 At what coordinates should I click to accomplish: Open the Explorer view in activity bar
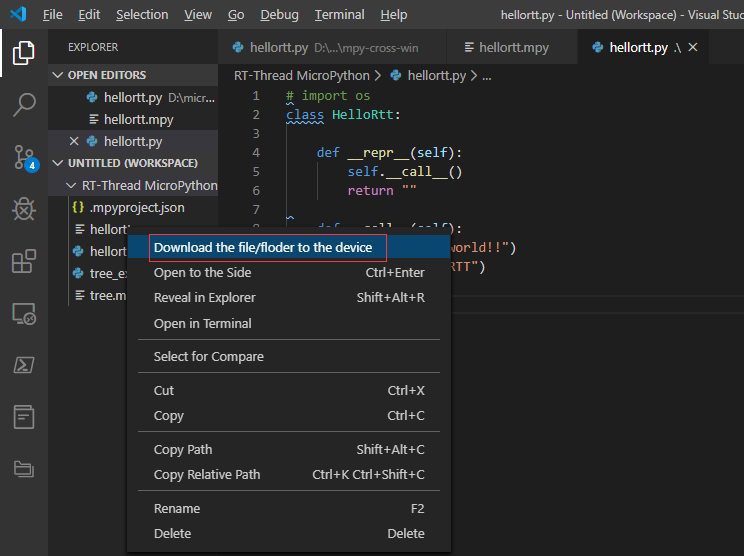pyautogui.click(x=24, y=52)
